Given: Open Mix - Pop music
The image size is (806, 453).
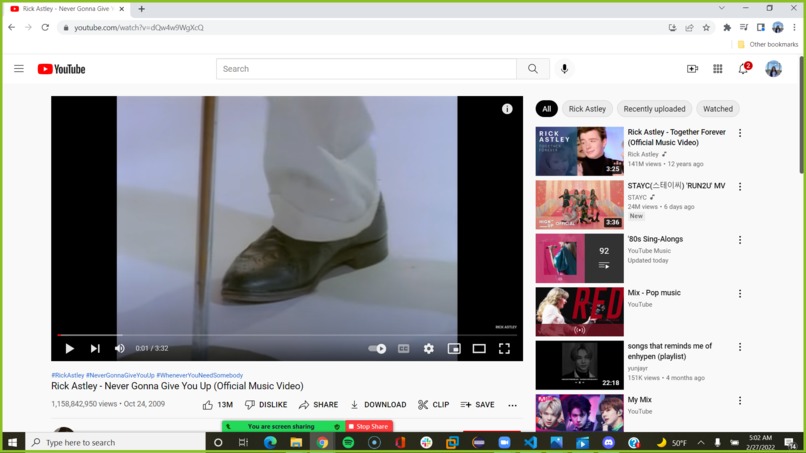Looking at the screenshot, I should tap(654, 293).
